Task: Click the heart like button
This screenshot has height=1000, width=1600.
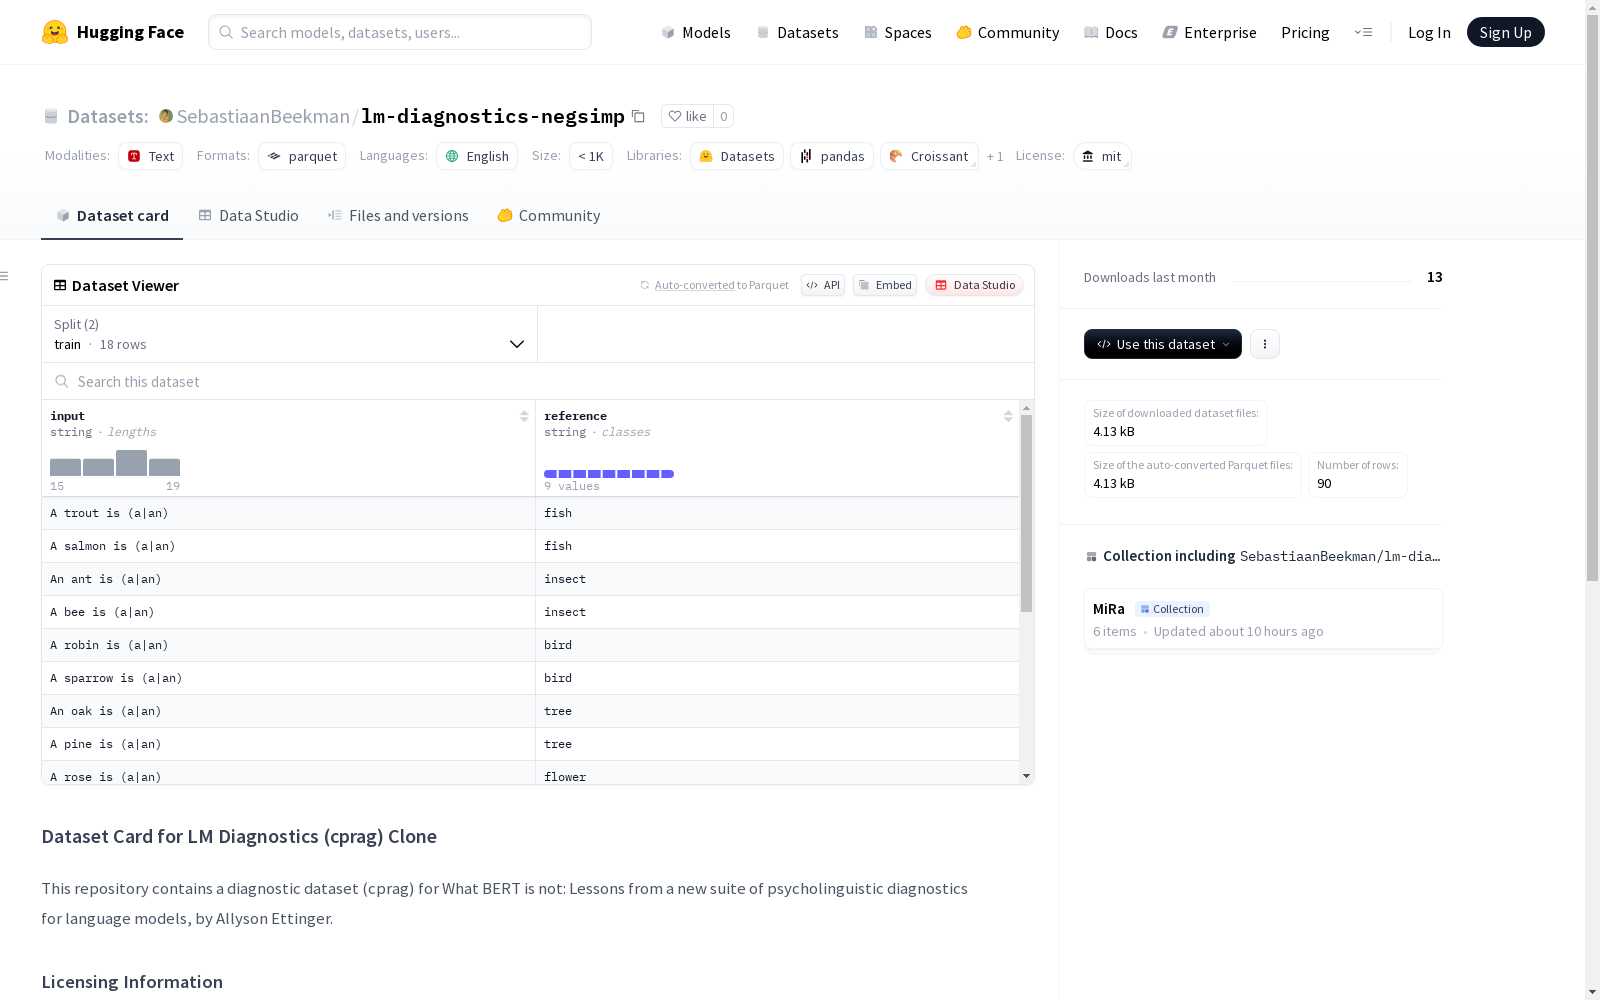Action: tap(687, 116)
